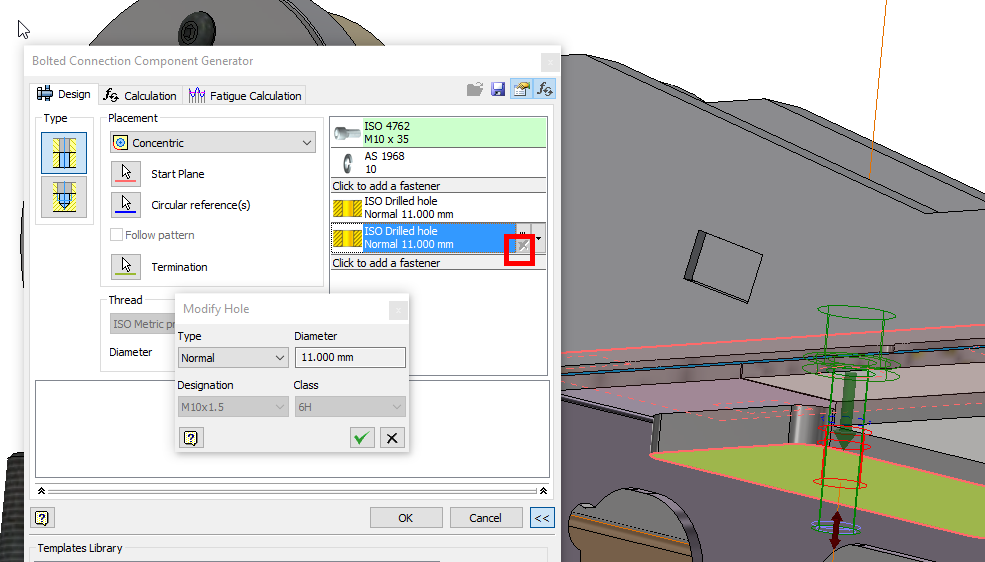The image size is (985, 562).
Task: Click the empty message summary box
Action: 292,429
